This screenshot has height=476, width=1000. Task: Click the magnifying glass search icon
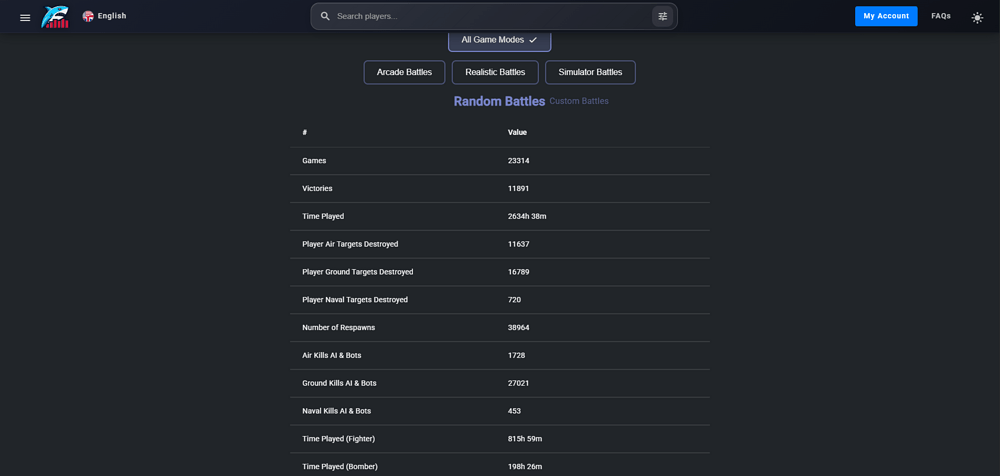325,16
